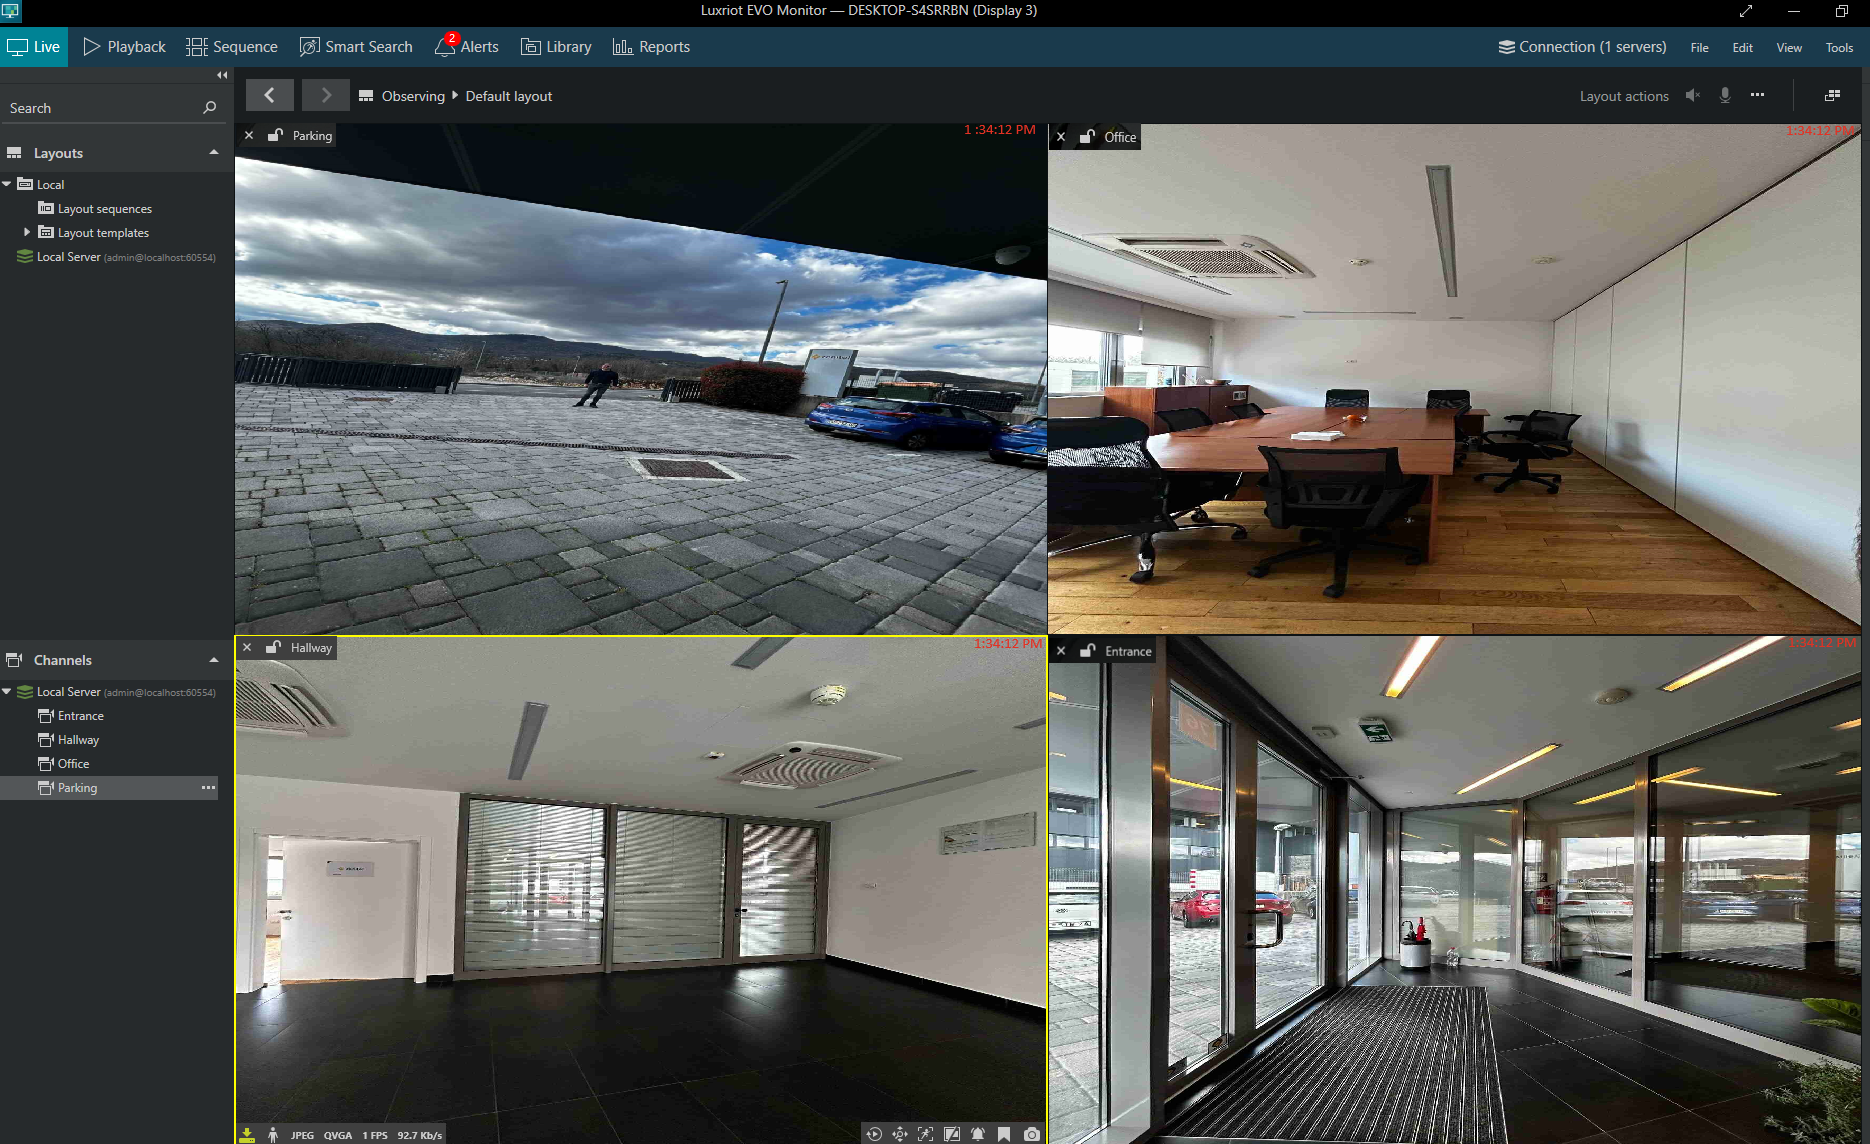Open the layout more options menu
The image size is (1870, 1144).
(x=1757, y=95)
